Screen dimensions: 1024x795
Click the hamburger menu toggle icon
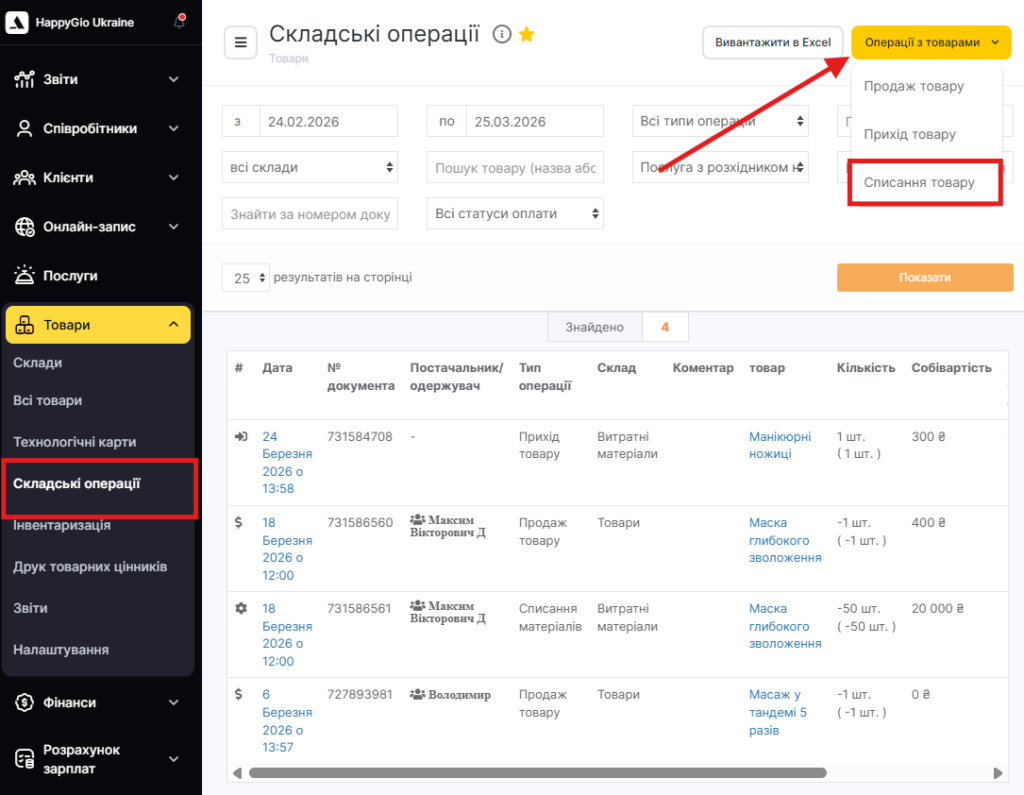tap(240, 42)
